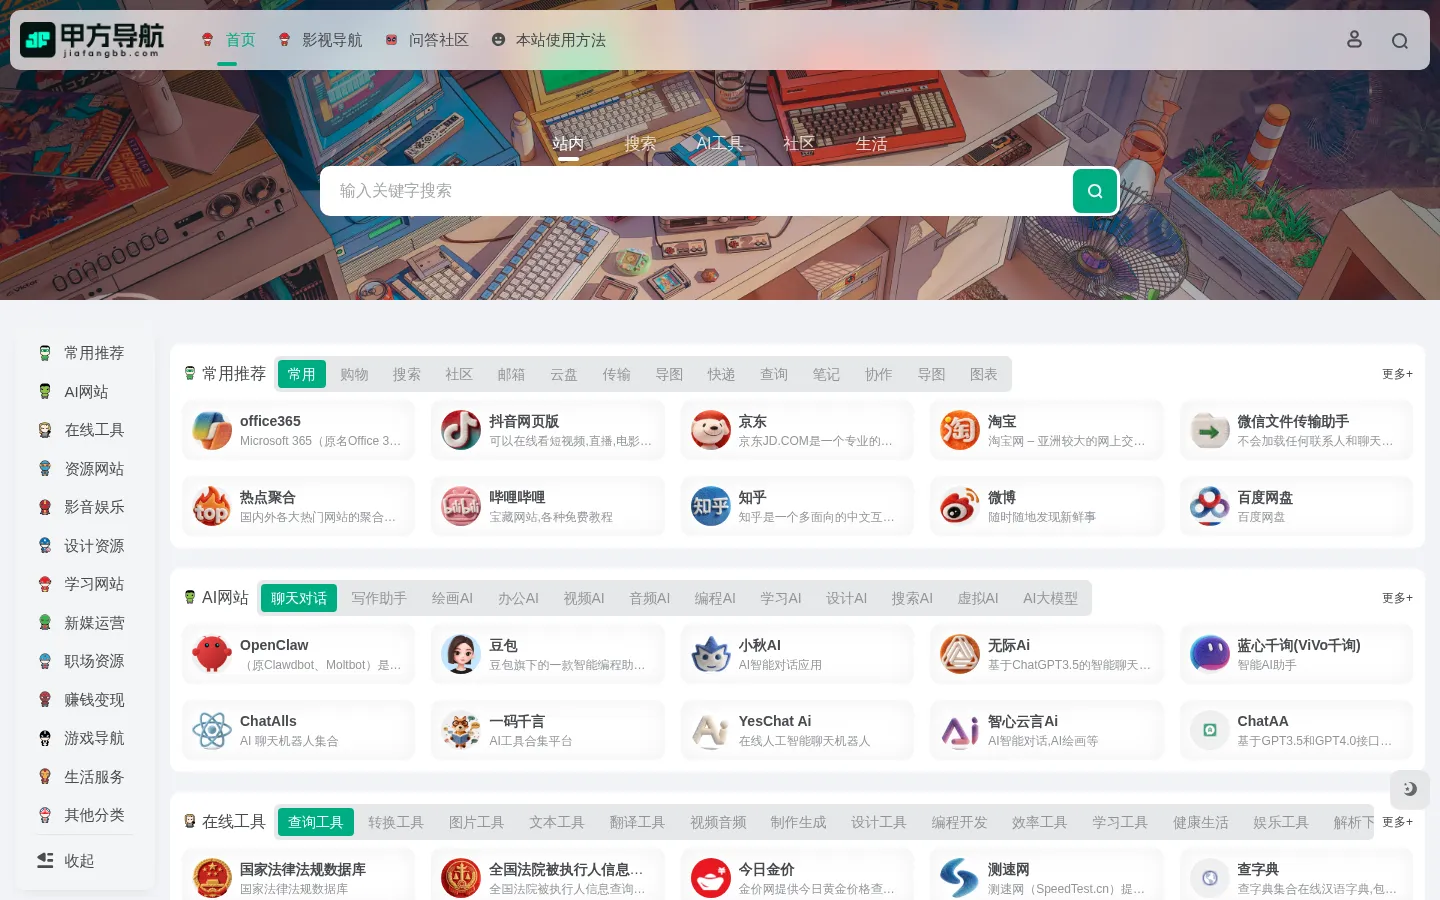Open the 微信文件传输助手 icon
This screenshot has height=900, width=1440.
pos(1210,431)
